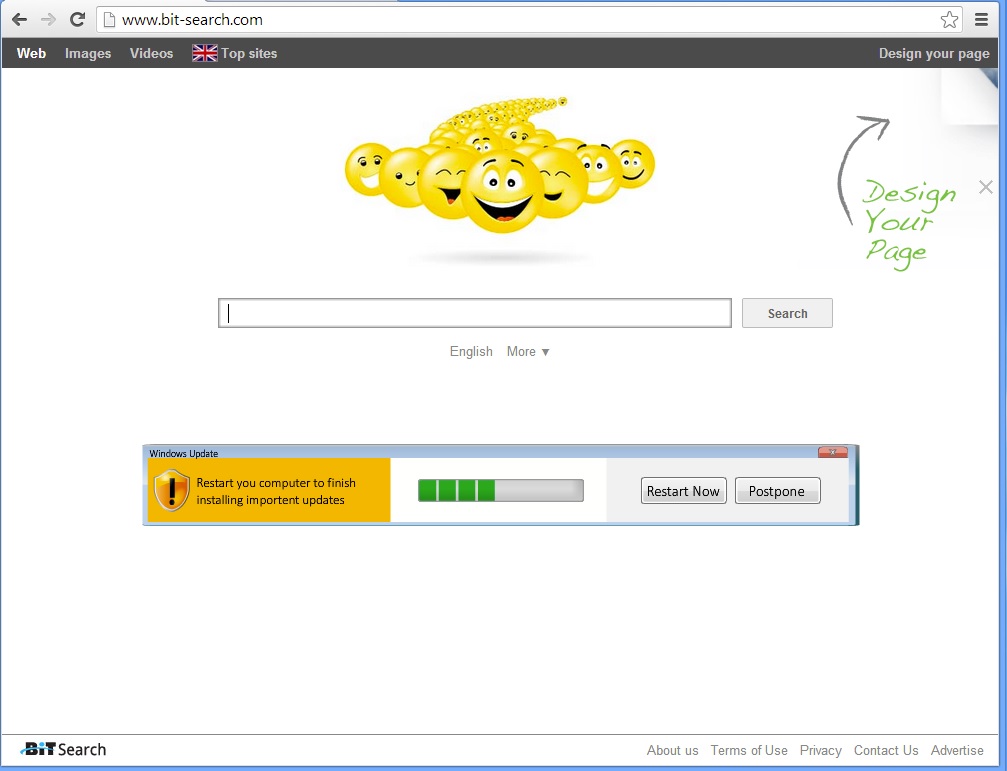1007x771 pixels.
Task: Switch to Videos tab
Action: click(152, 53)
